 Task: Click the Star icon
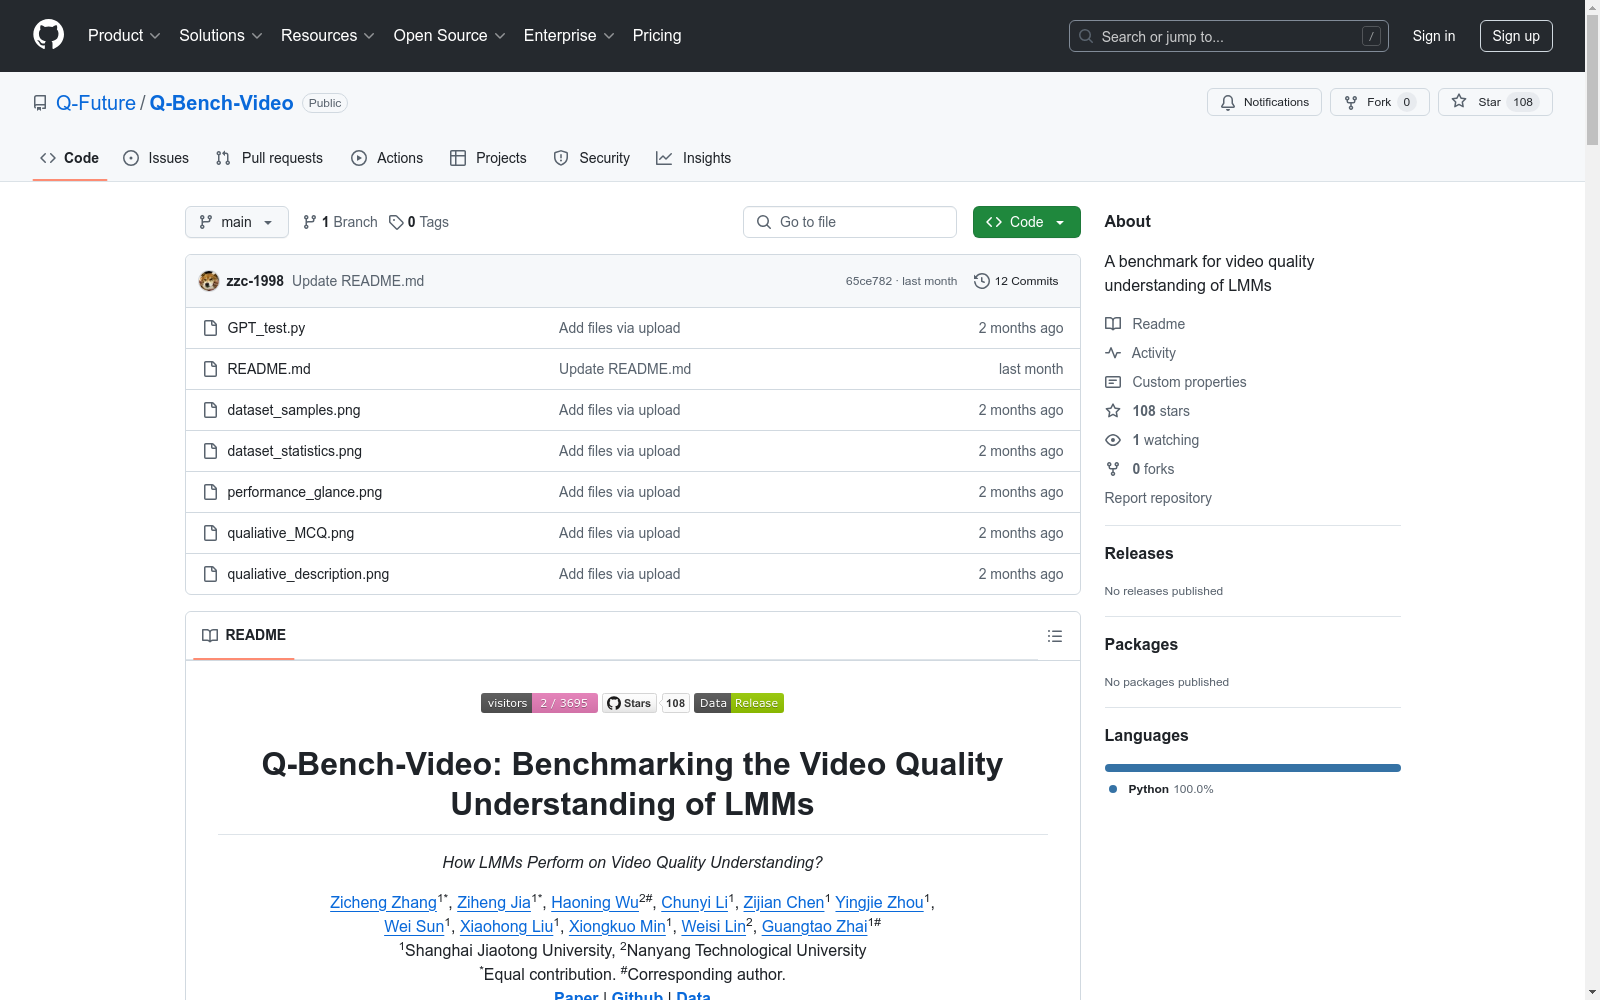(x=1459, y=101)
